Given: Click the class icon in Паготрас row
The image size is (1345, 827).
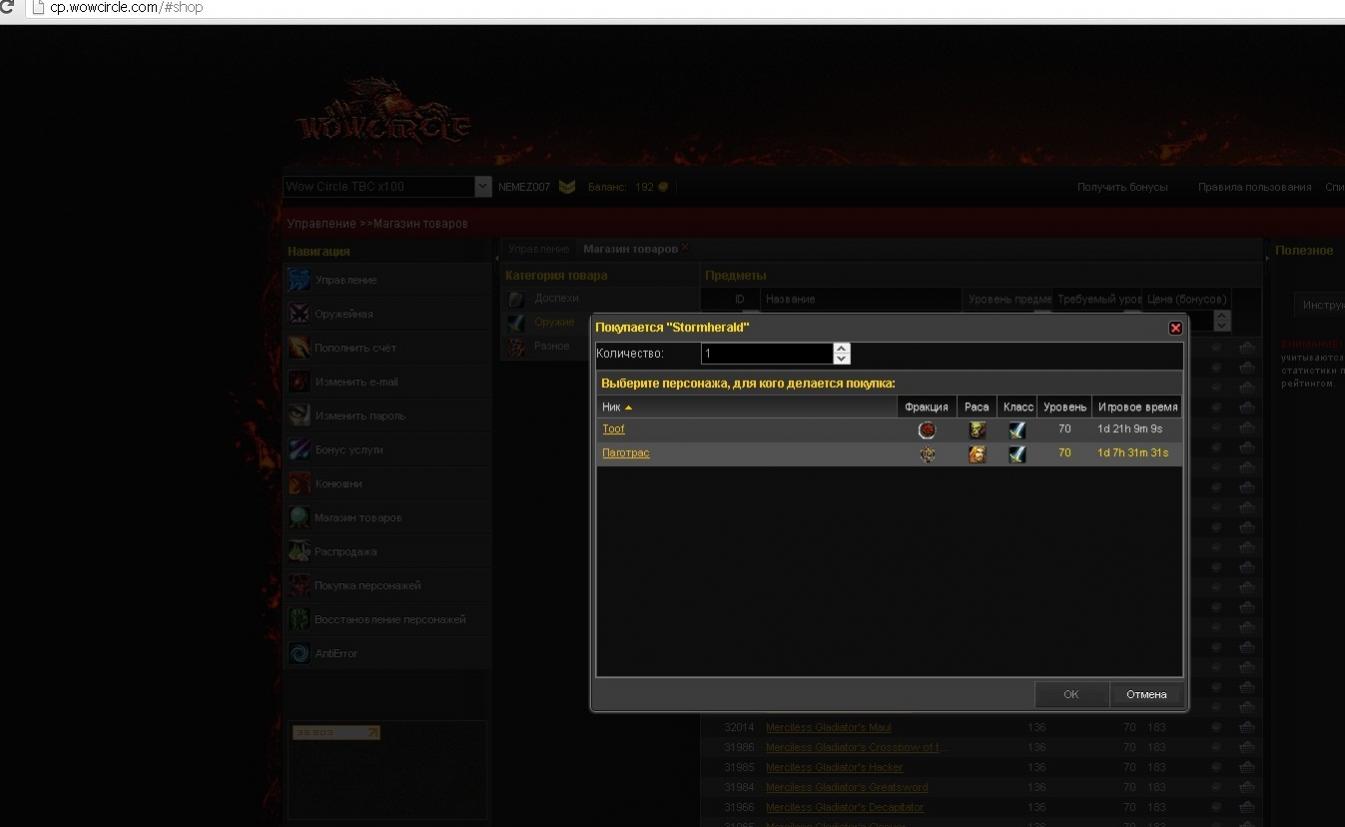Looking at the screenshot, I should [x=1017, y=454].
